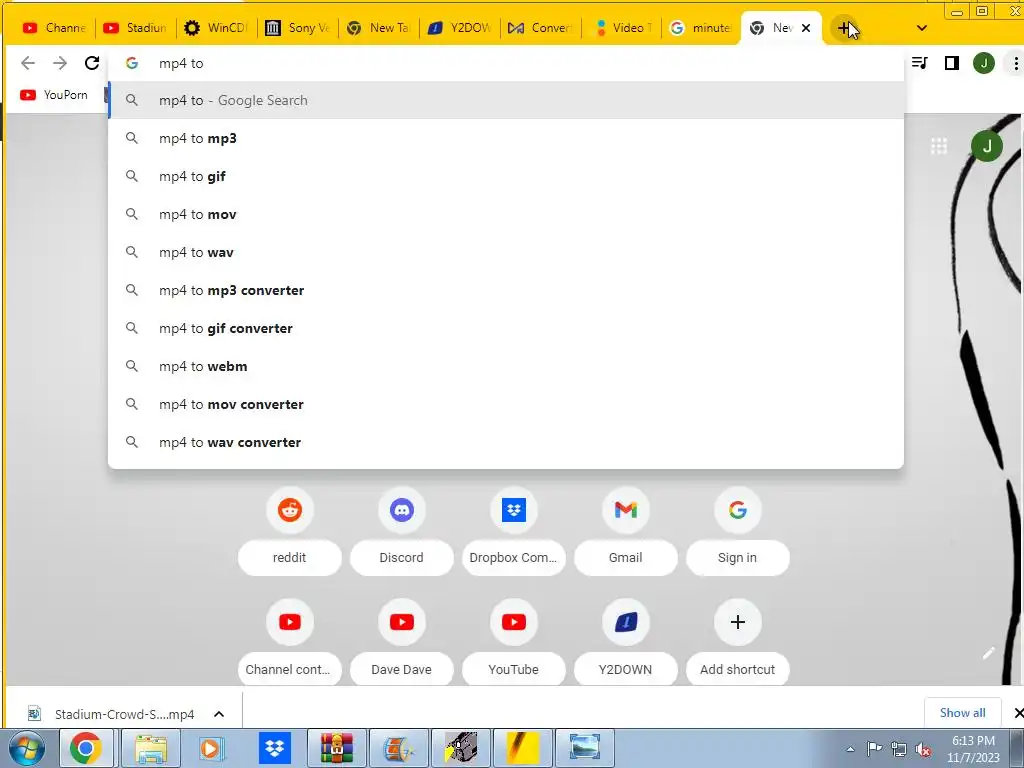The image size is (1024, 768).
Task: Open the Gmail shortcut
Action: (x=626, y=532)
